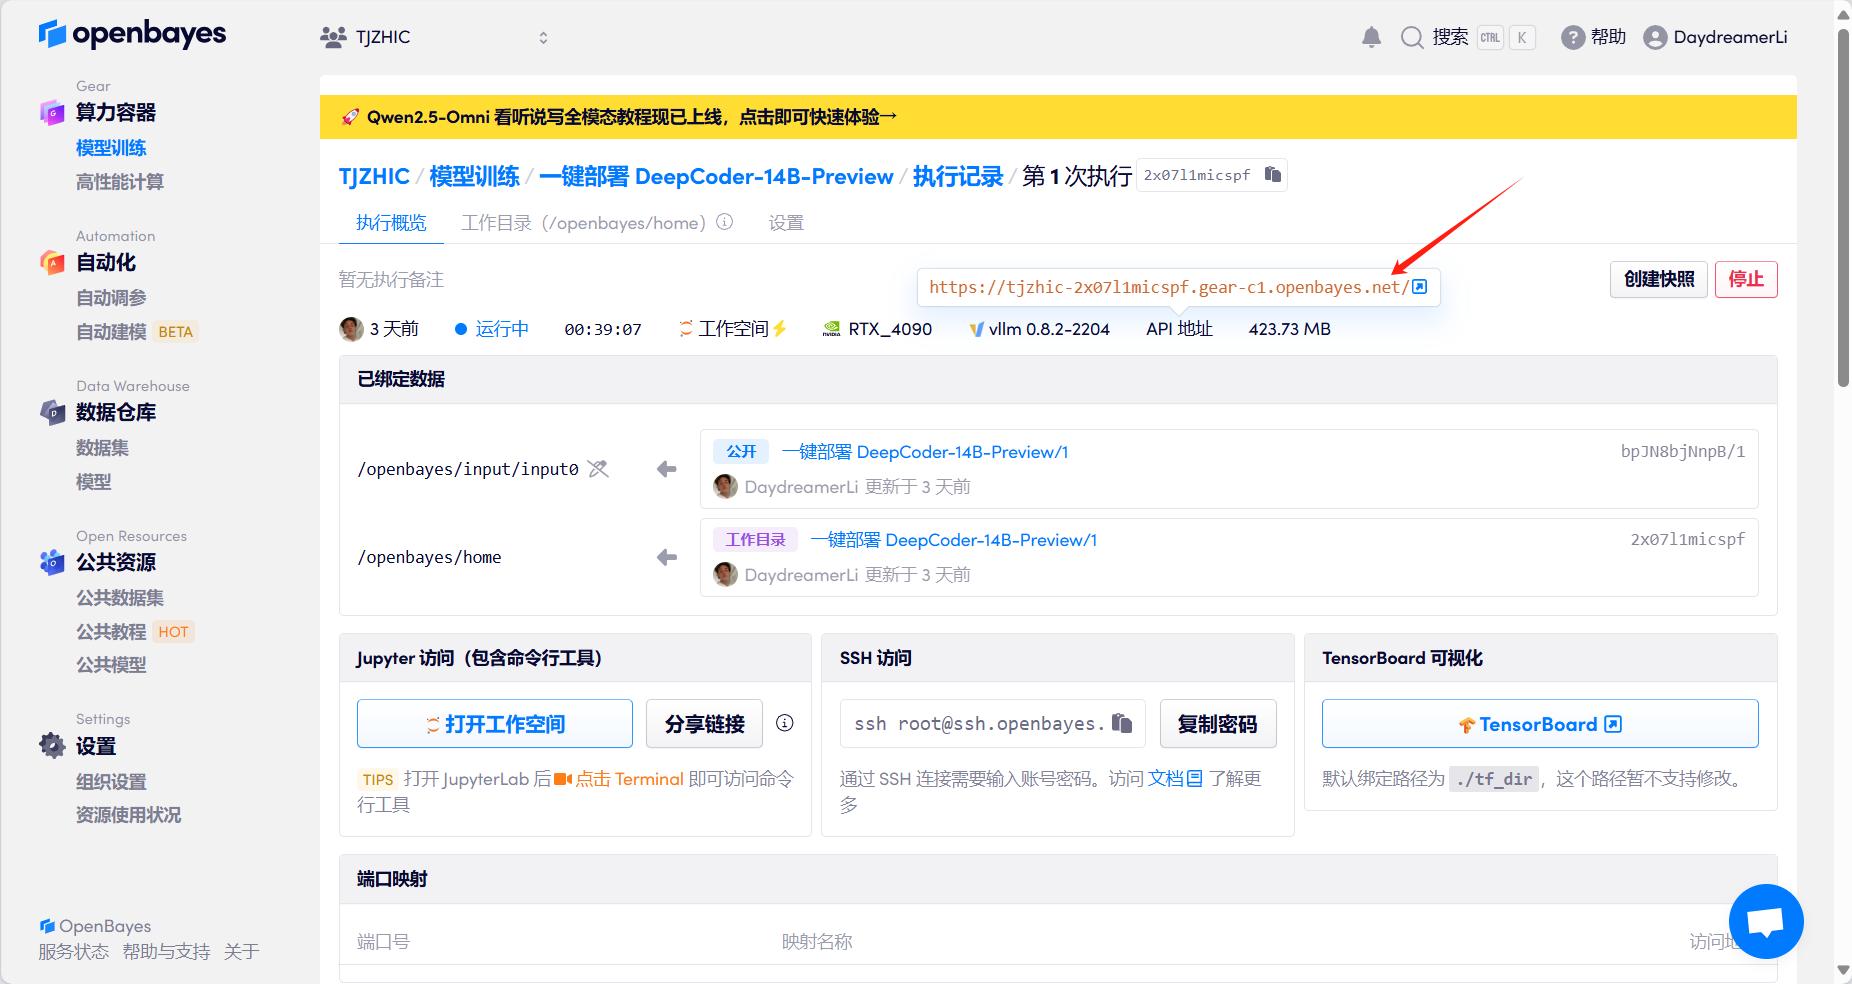Image resolution: width=1852 pixels, height=984 pixels.
Task: Click the notification bell icon
Action: [x=1371, y=38]
